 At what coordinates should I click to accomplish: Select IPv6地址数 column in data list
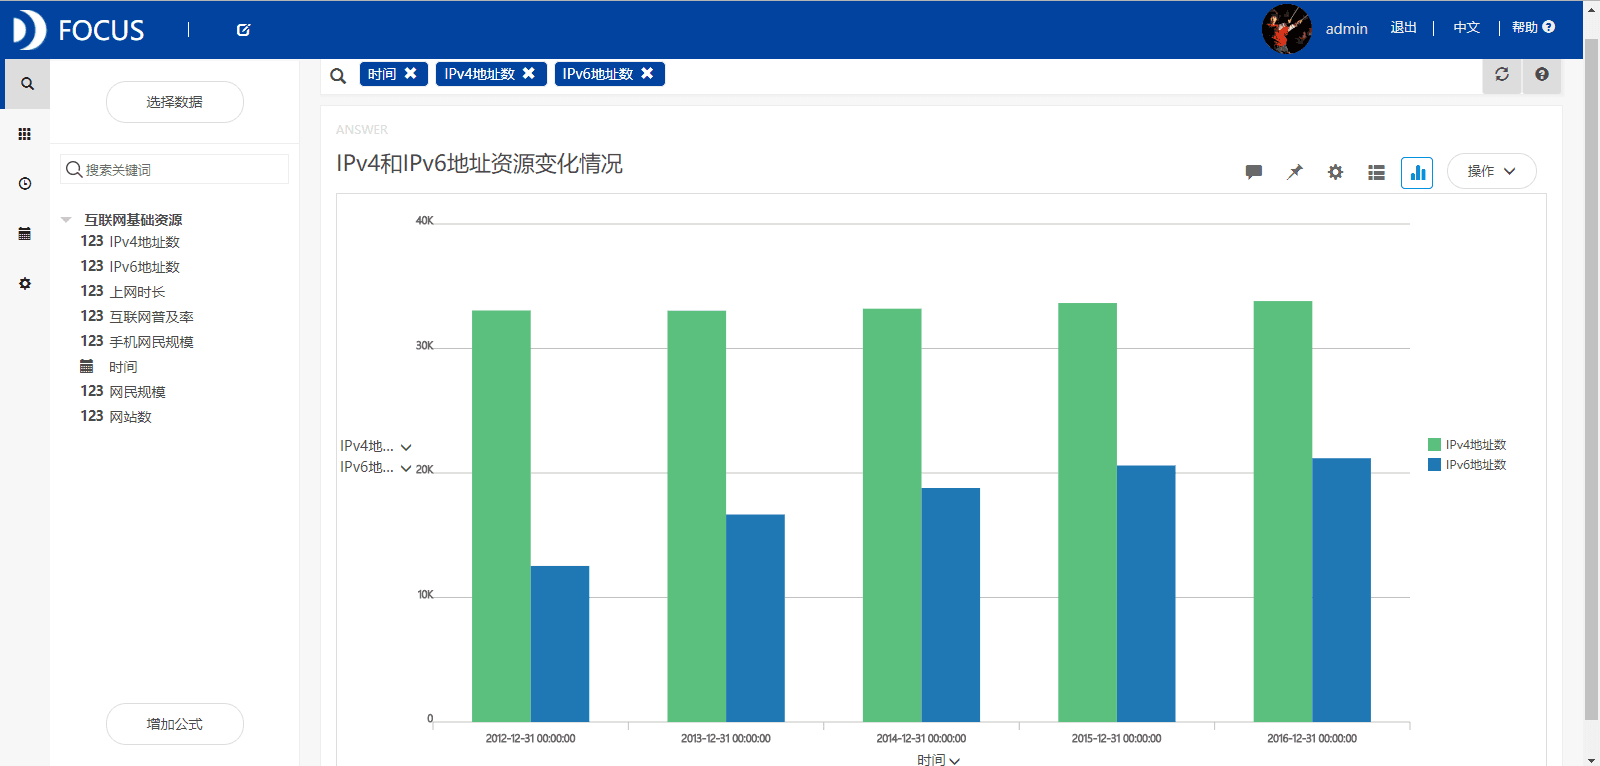[x=144, y=267]
